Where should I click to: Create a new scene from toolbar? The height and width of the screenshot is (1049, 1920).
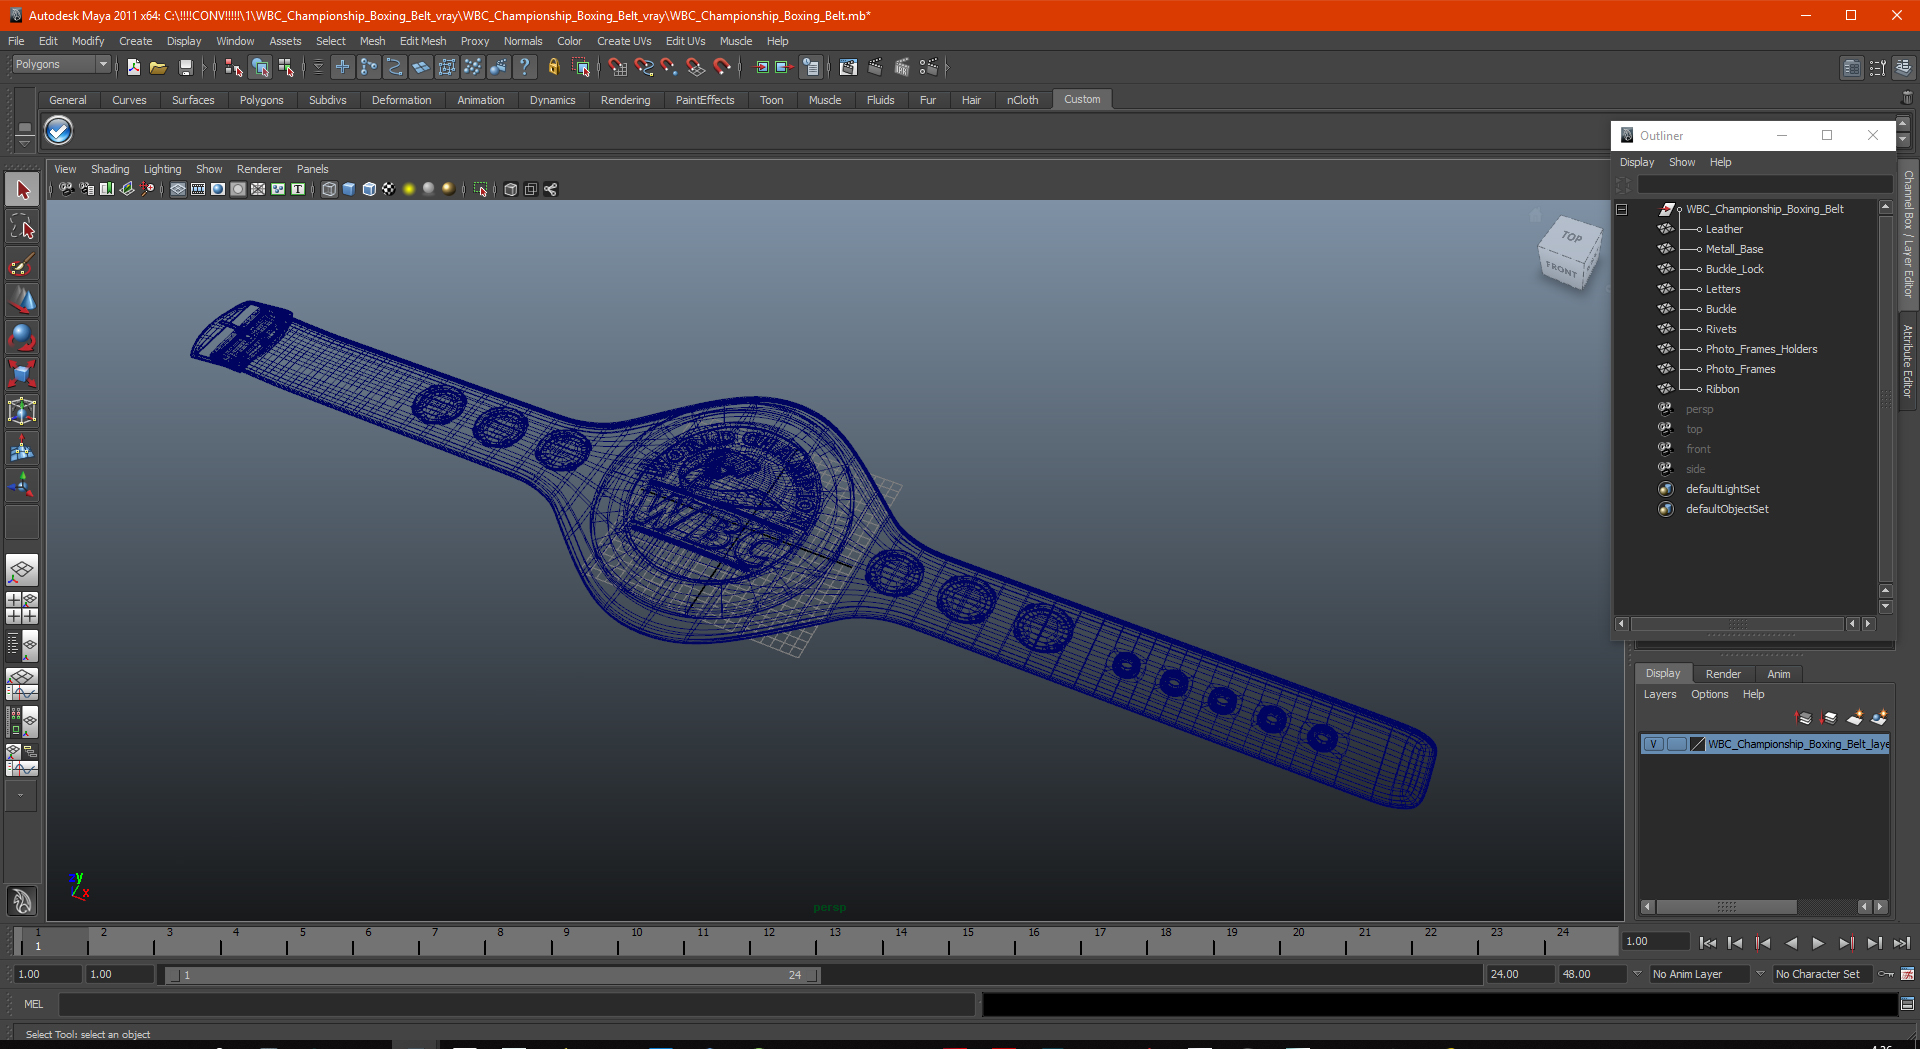coord(133,67)
